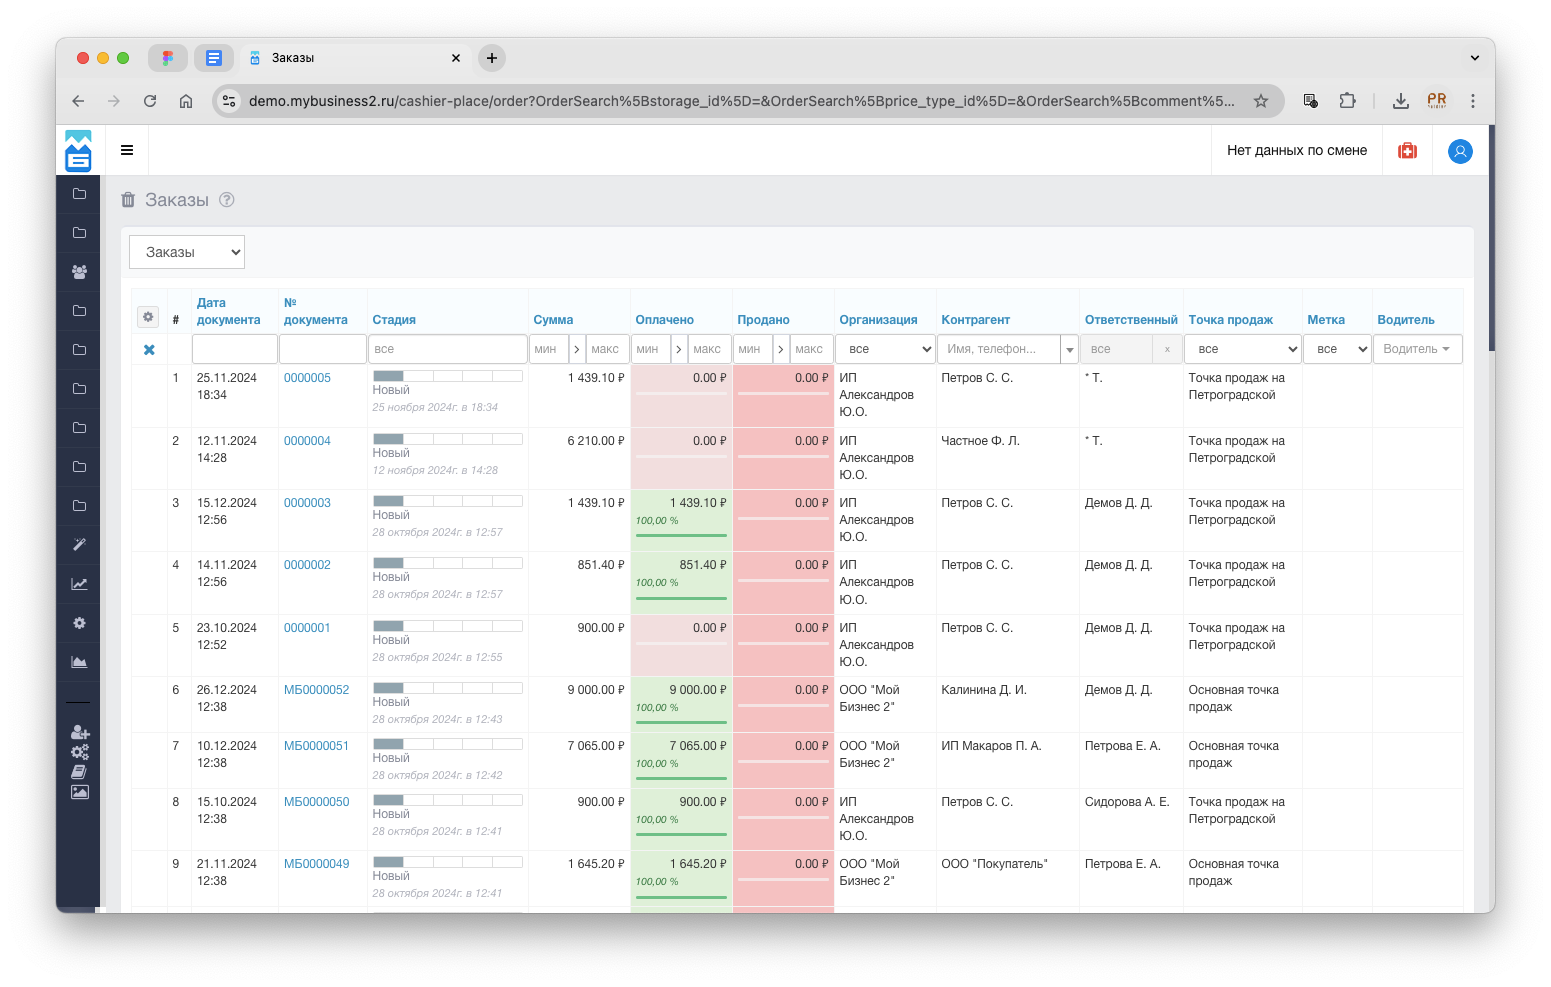Open order МБ0000049
This screenshot has width=1551, height=987.
point(316,864)
